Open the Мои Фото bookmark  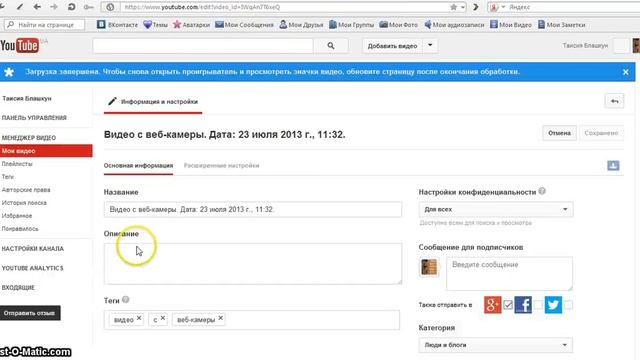tap(398, 24)
